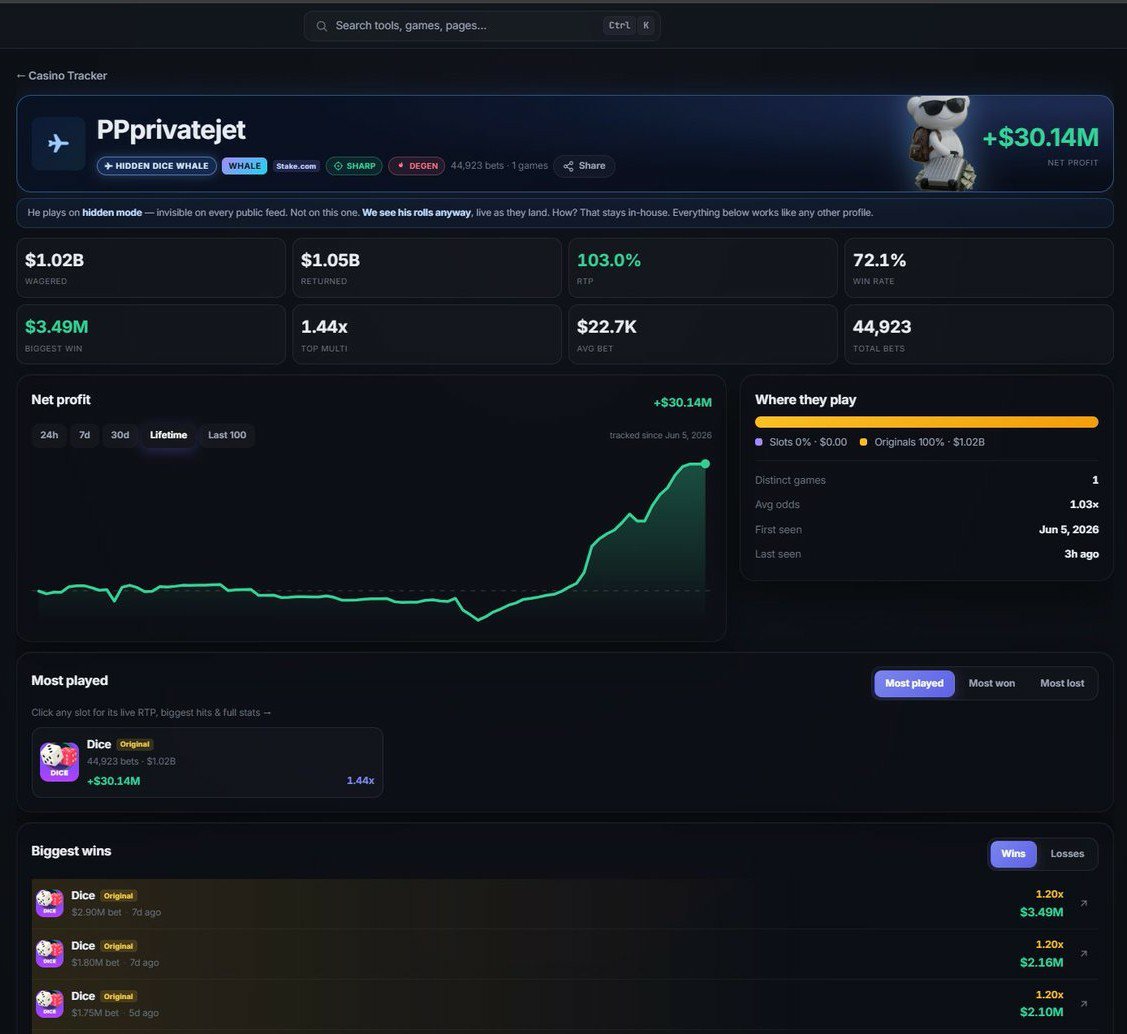Image resolution: width=1127 pixels, height=1034 pixels.
Task: Open external link arrow for $3.49M win
Action: (x=1084, y=903)
